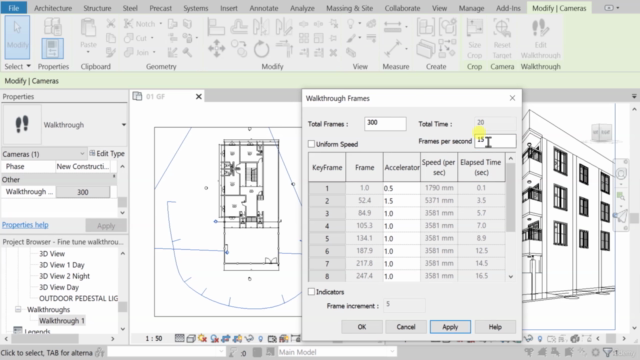Open the File tab
Image resolution: width=640 pixels, height=360 pixels.
click(x=13, y=8)
